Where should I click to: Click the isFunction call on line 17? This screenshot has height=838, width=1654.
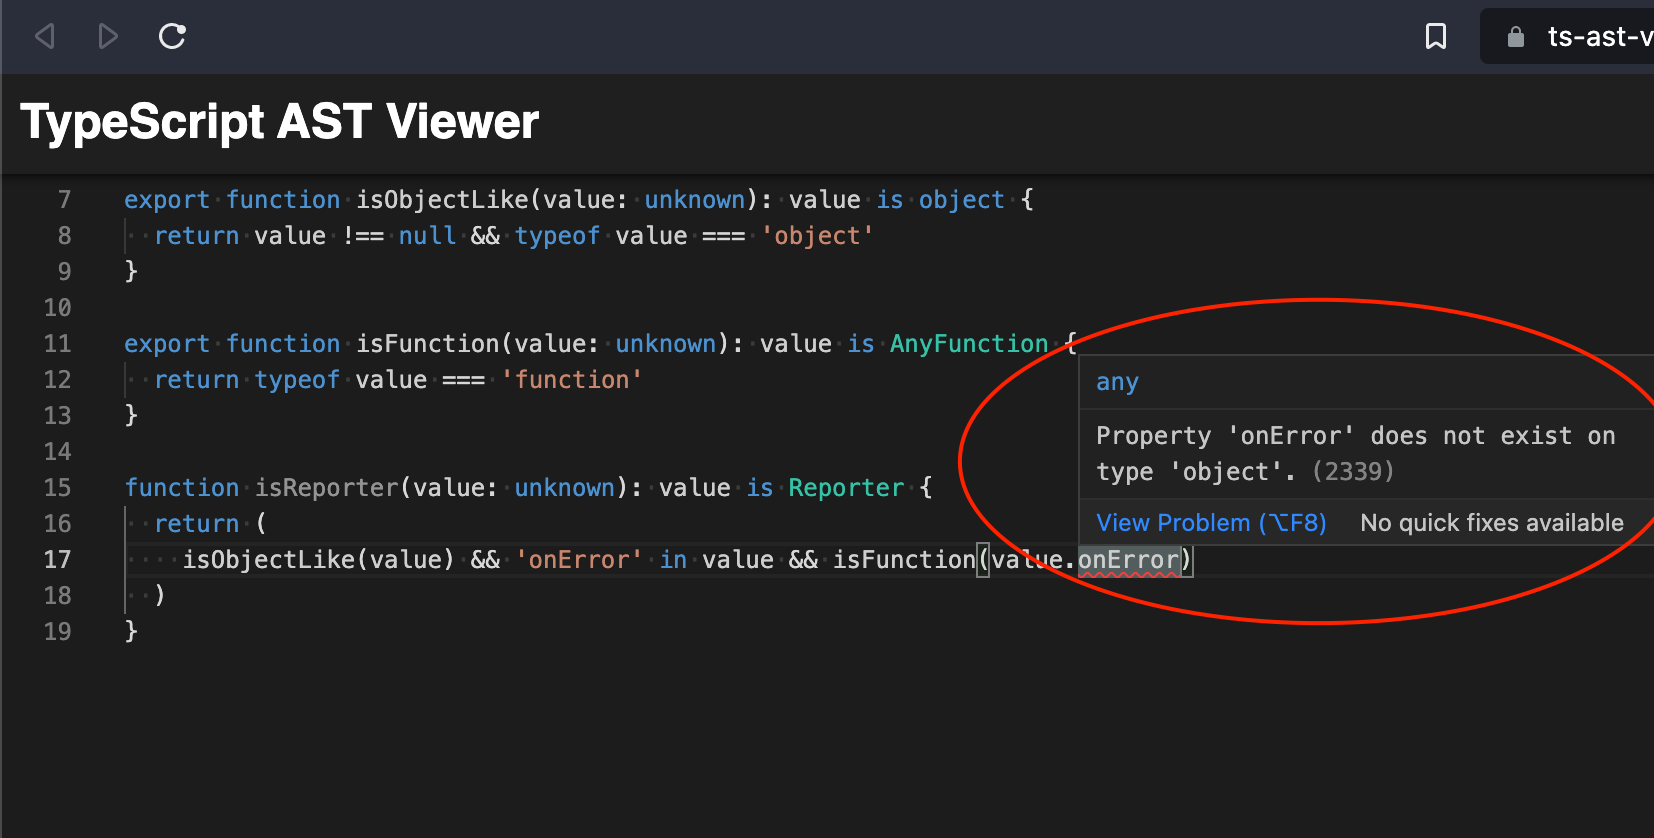[x=904, y=560]
